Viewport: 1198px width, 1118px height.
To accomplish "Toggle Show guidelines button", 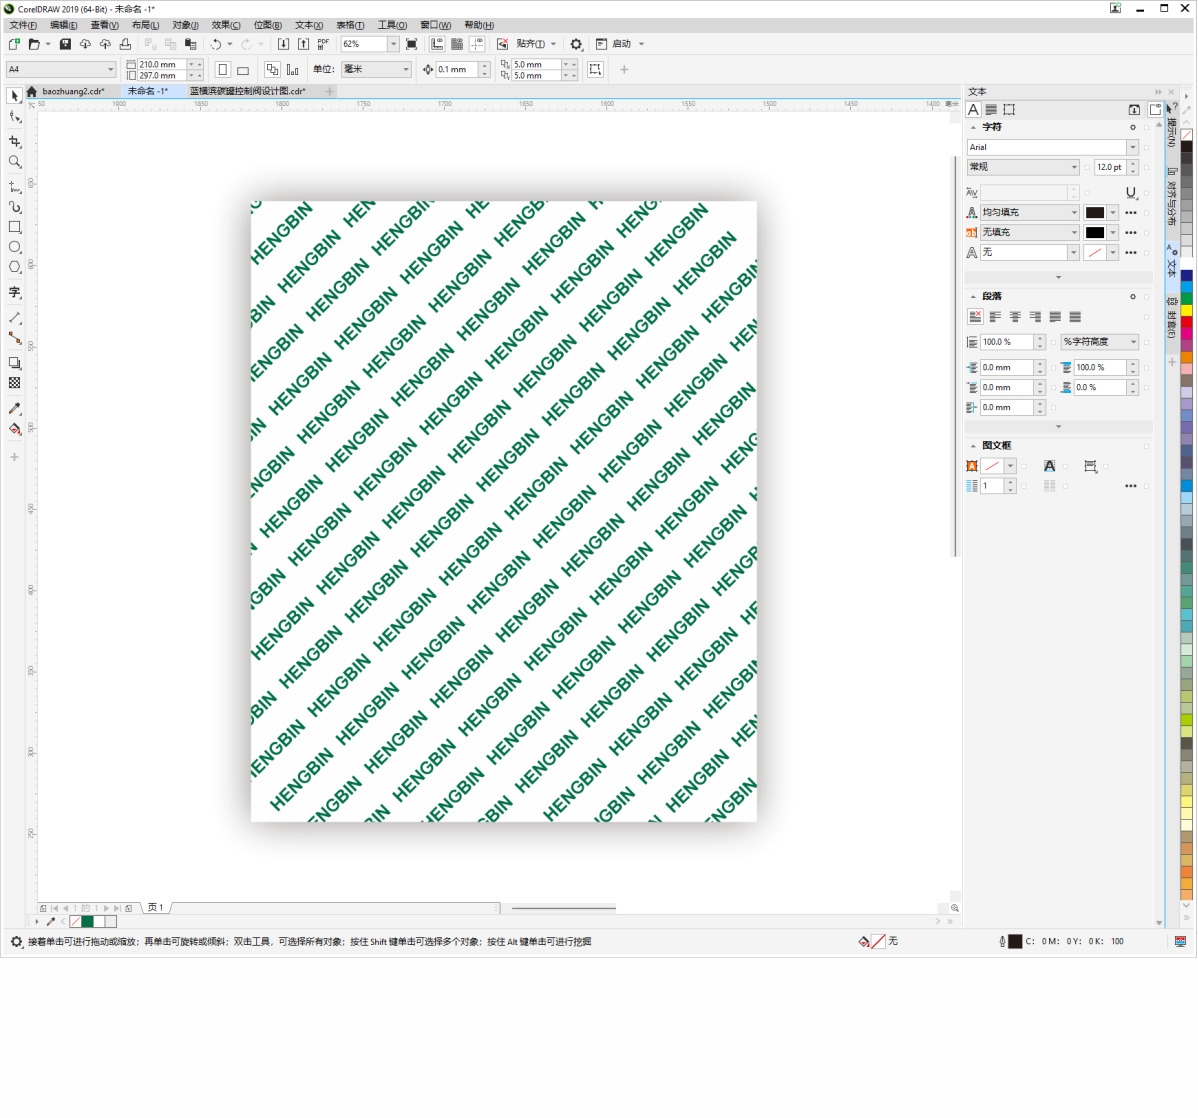I will coord(477,44).
